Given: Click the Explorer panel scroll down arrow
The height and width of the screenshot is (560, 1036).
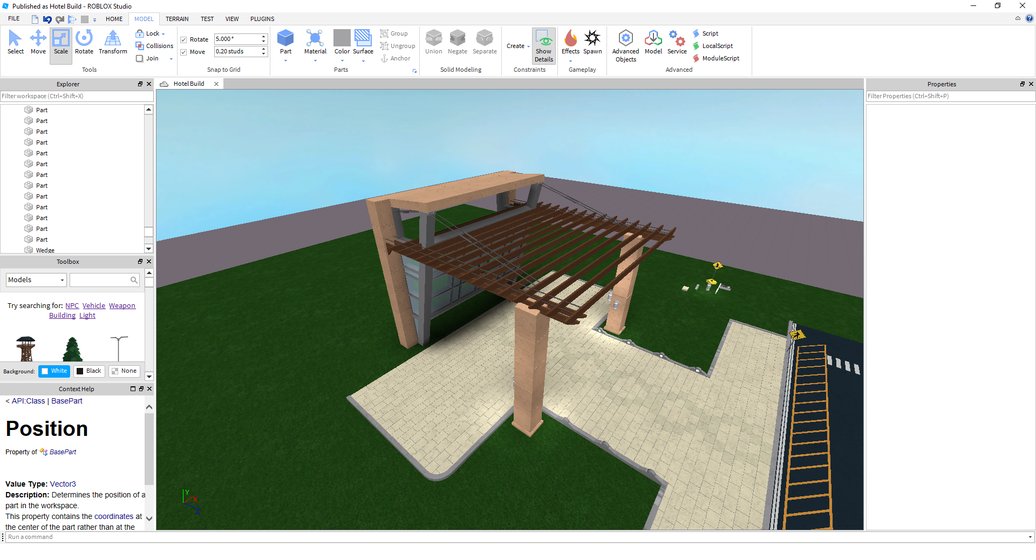Looking at the screenshot, I should (149, 249).
